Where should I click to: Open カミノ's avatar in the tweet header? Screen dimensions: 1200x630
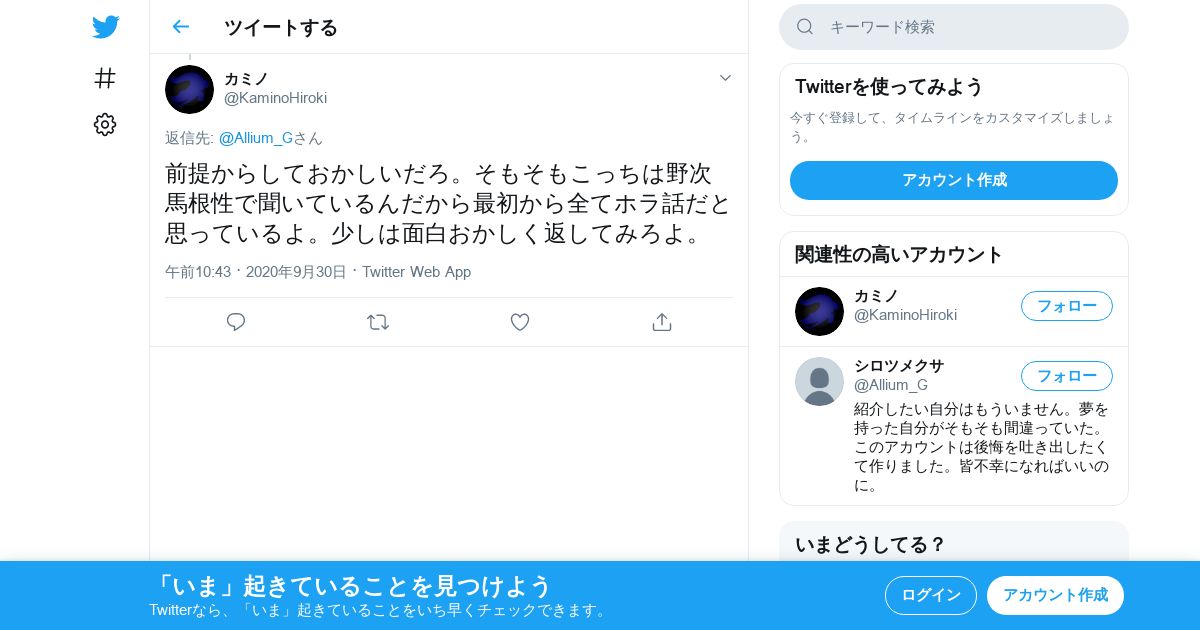pos(189,89)
